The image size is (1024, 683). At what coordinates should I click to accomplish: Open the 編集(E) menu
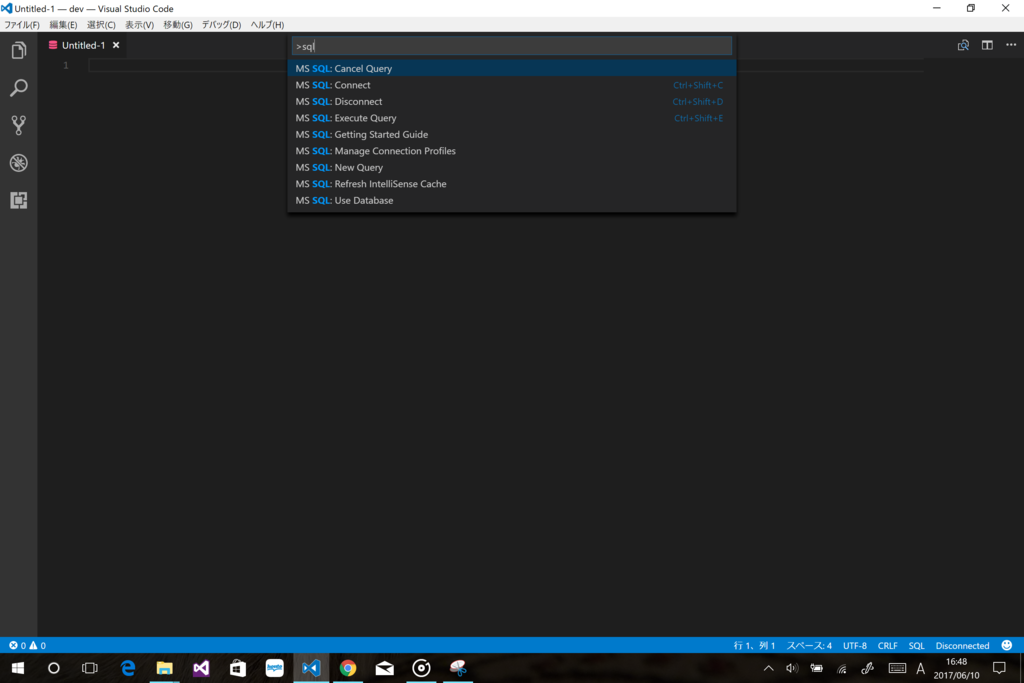[x=63, y=25]
